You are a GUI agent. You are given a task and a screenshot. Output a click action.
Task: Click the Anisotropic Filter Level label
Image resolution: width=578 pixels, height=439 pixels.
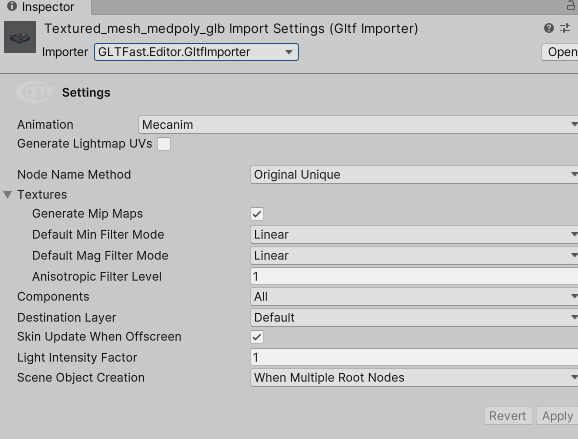97,276
